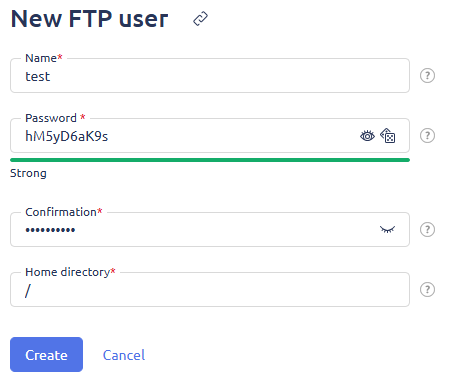Click the Create button
This screenshot has width=451, height=391.
pyautogui.click(x=46, y=354)
